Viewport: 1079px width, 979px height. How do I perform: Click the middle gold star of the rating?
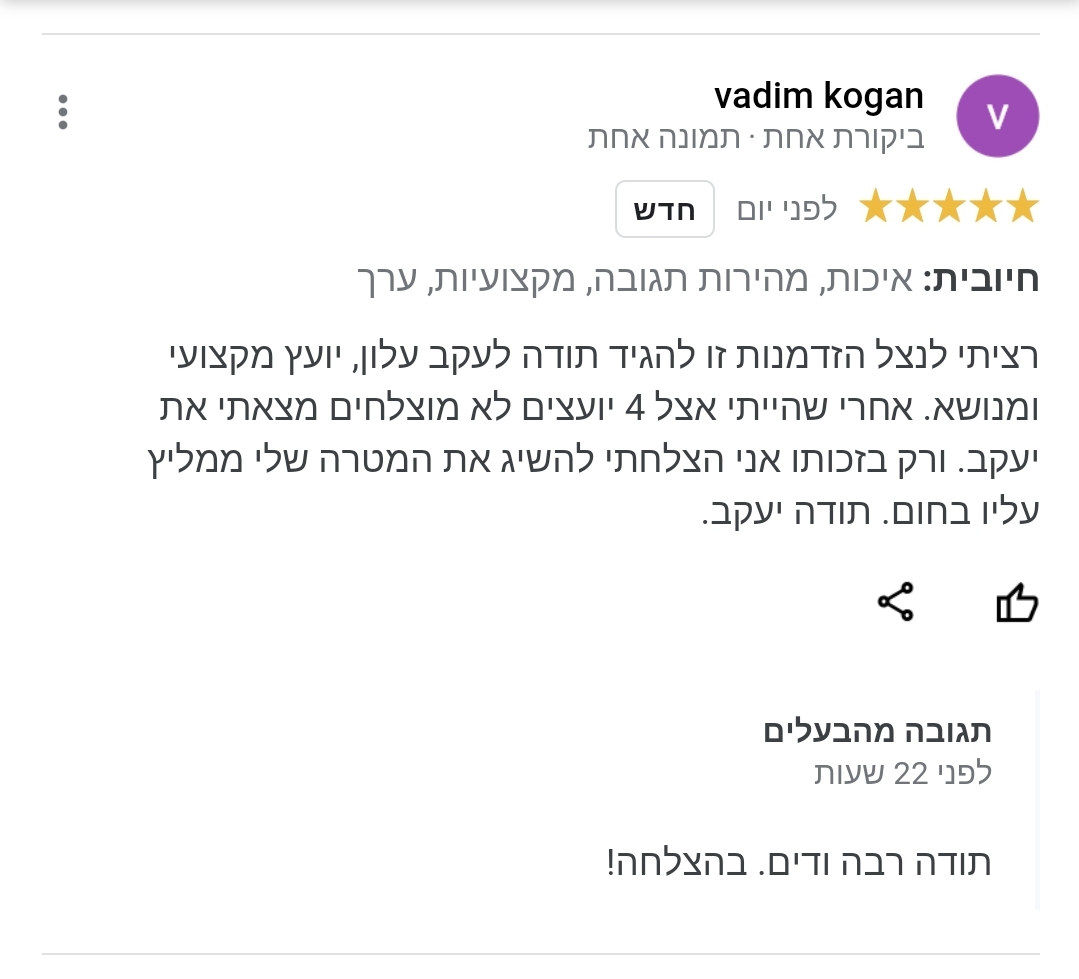tap(949, 208)
